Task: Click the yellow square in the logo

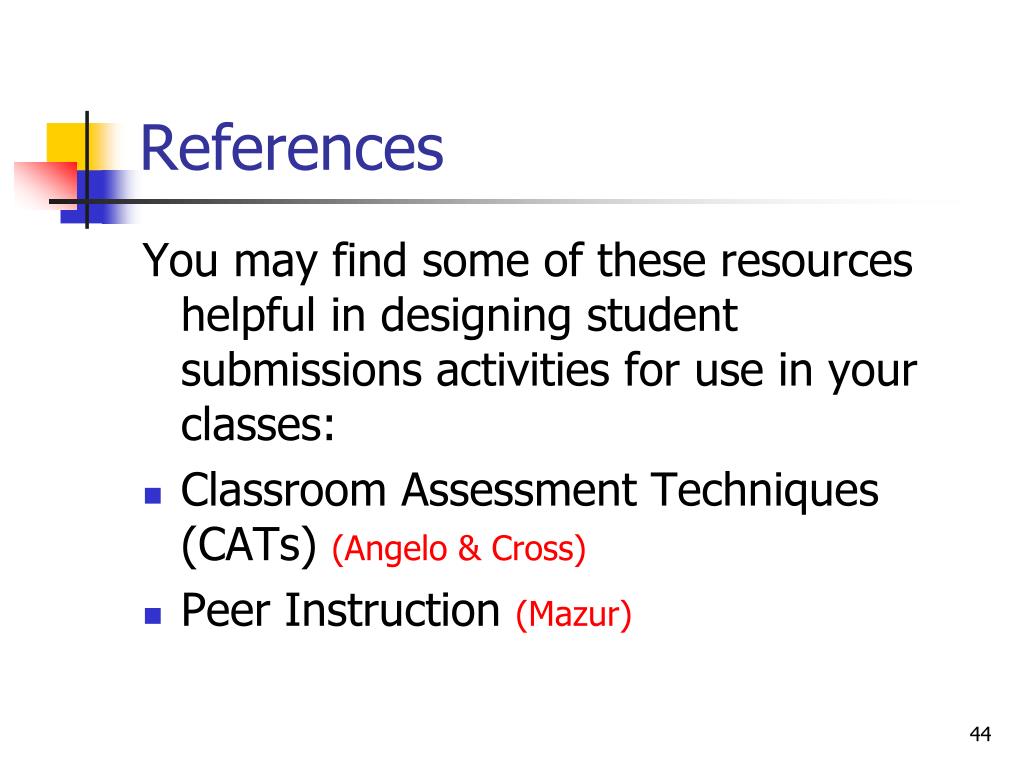Action: tap(69, 145)
